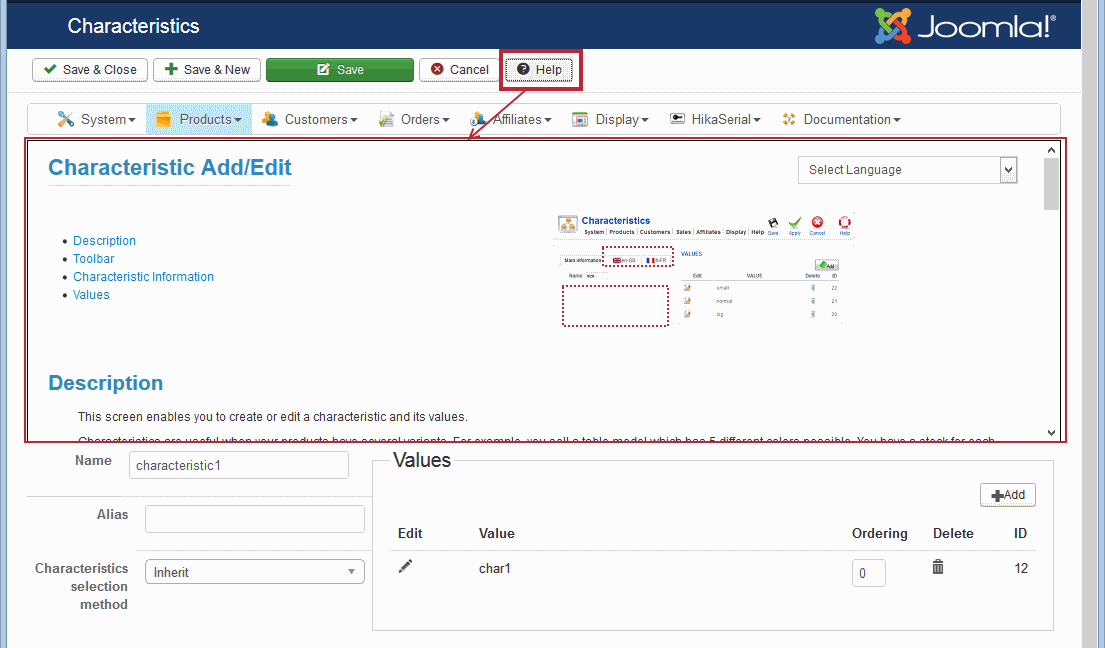Viewport: 1105px width, 648px height.
Task: Open the Products menu
Action: click(x=198, y=120)
